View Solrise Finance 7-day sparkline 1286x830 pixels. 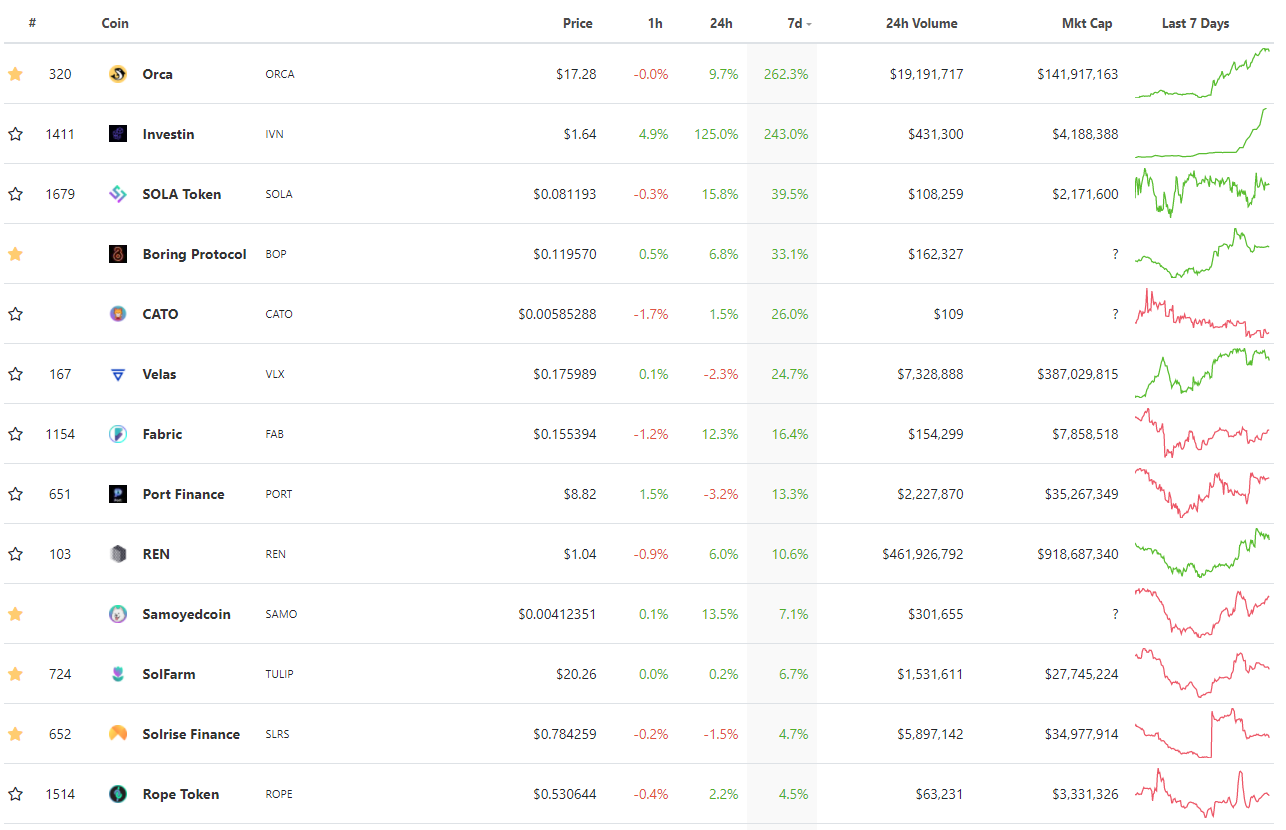pos(1202,734)
